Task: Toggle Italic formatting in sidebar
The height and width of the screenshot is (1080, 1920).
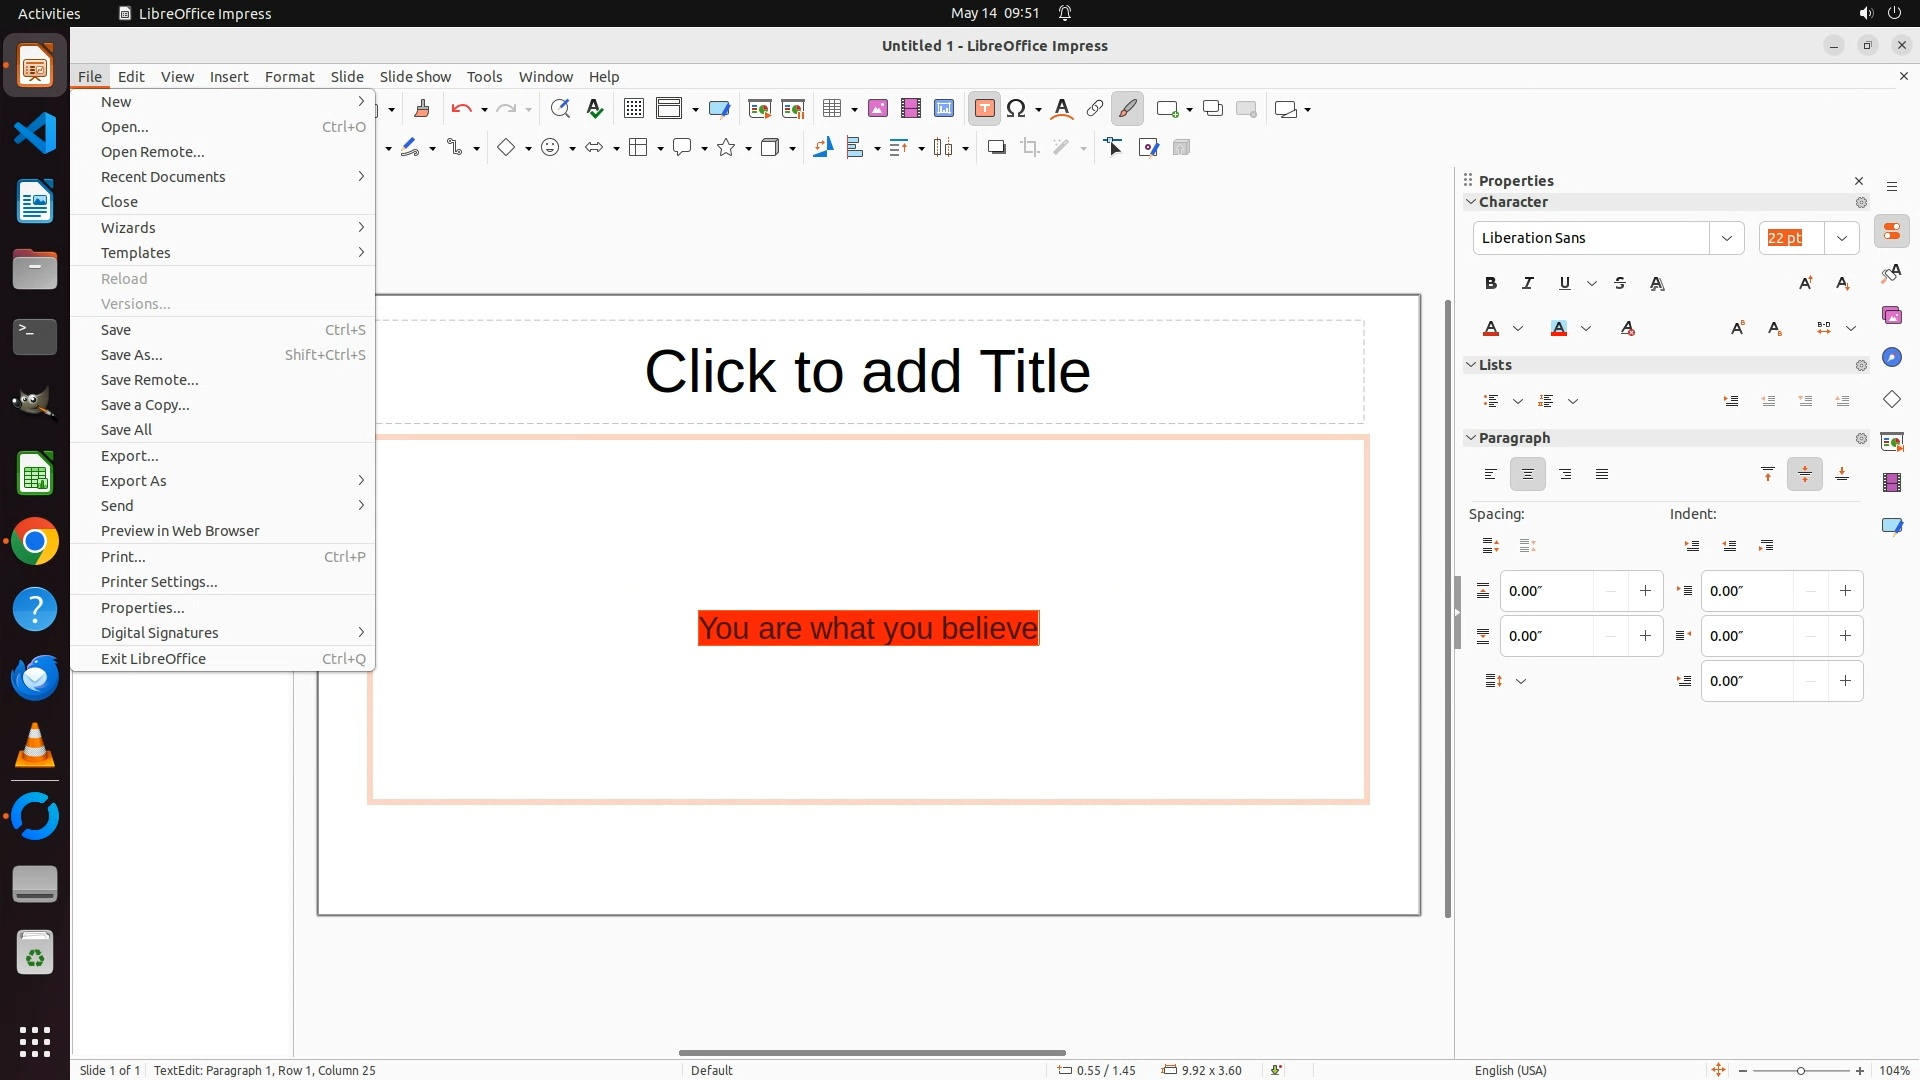Action: pos(1528,284)
